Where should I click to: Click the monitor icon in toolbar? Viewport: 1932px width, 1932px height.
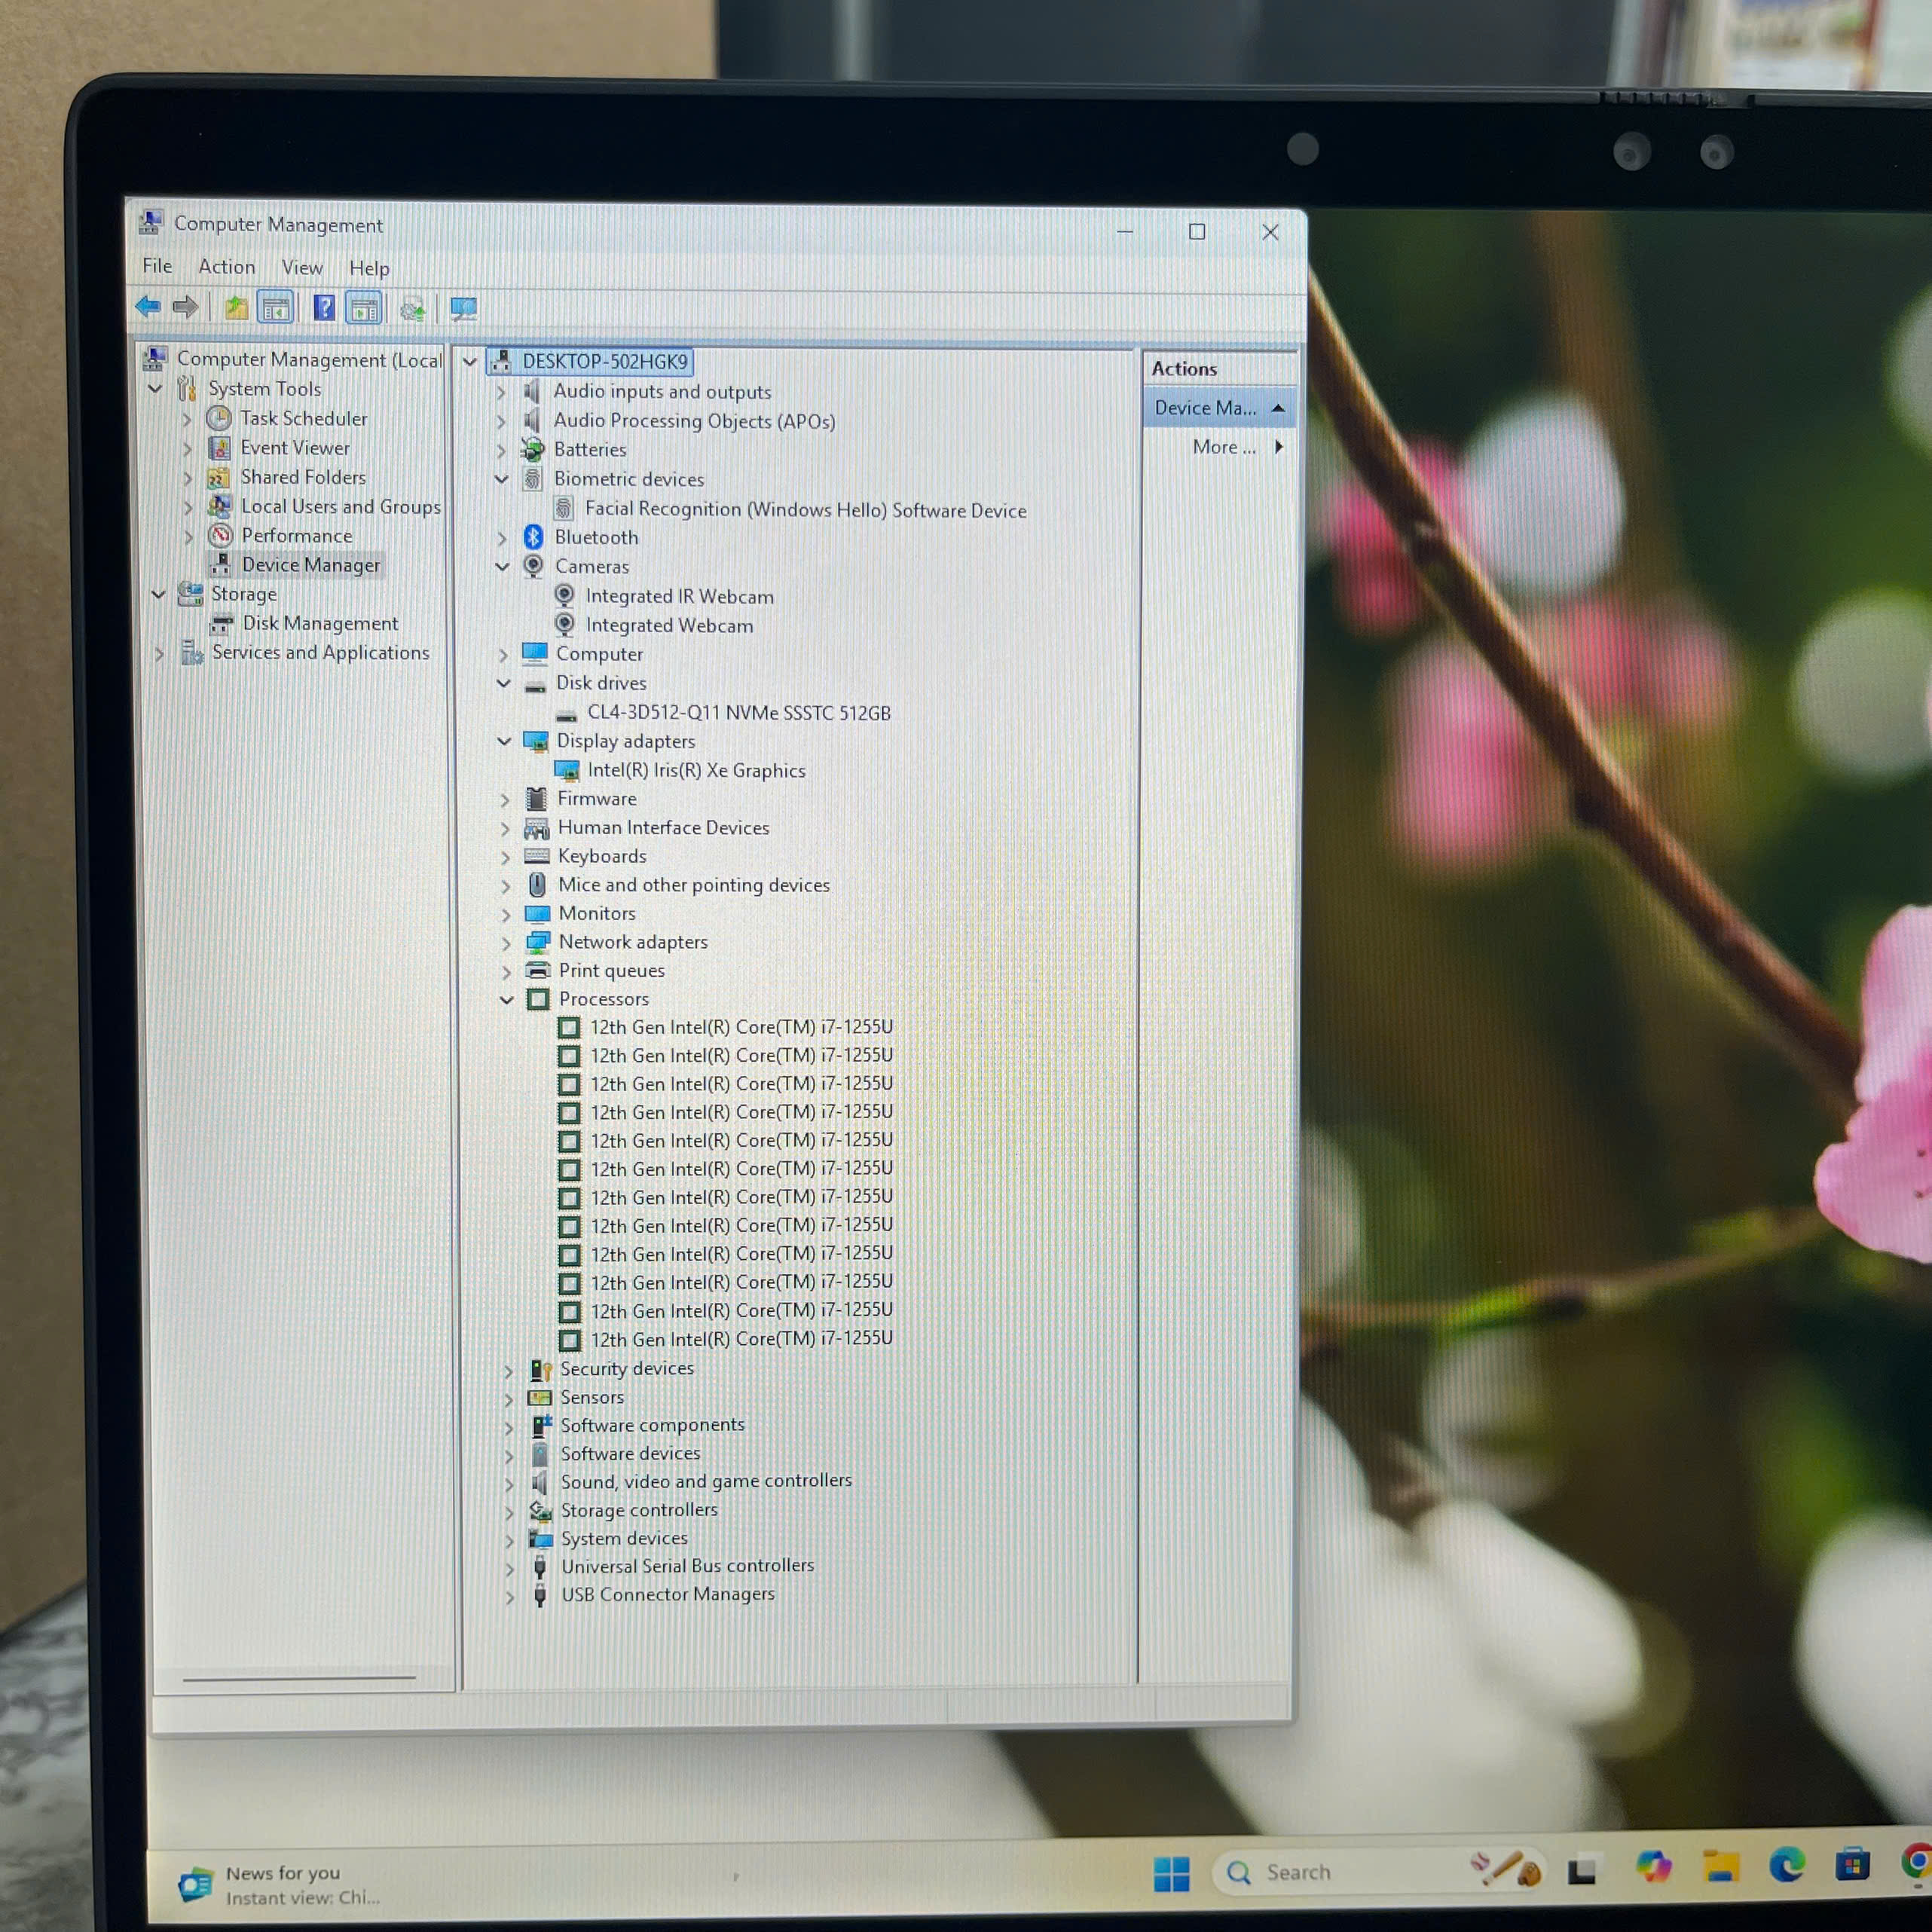click(x=463, y=310)
